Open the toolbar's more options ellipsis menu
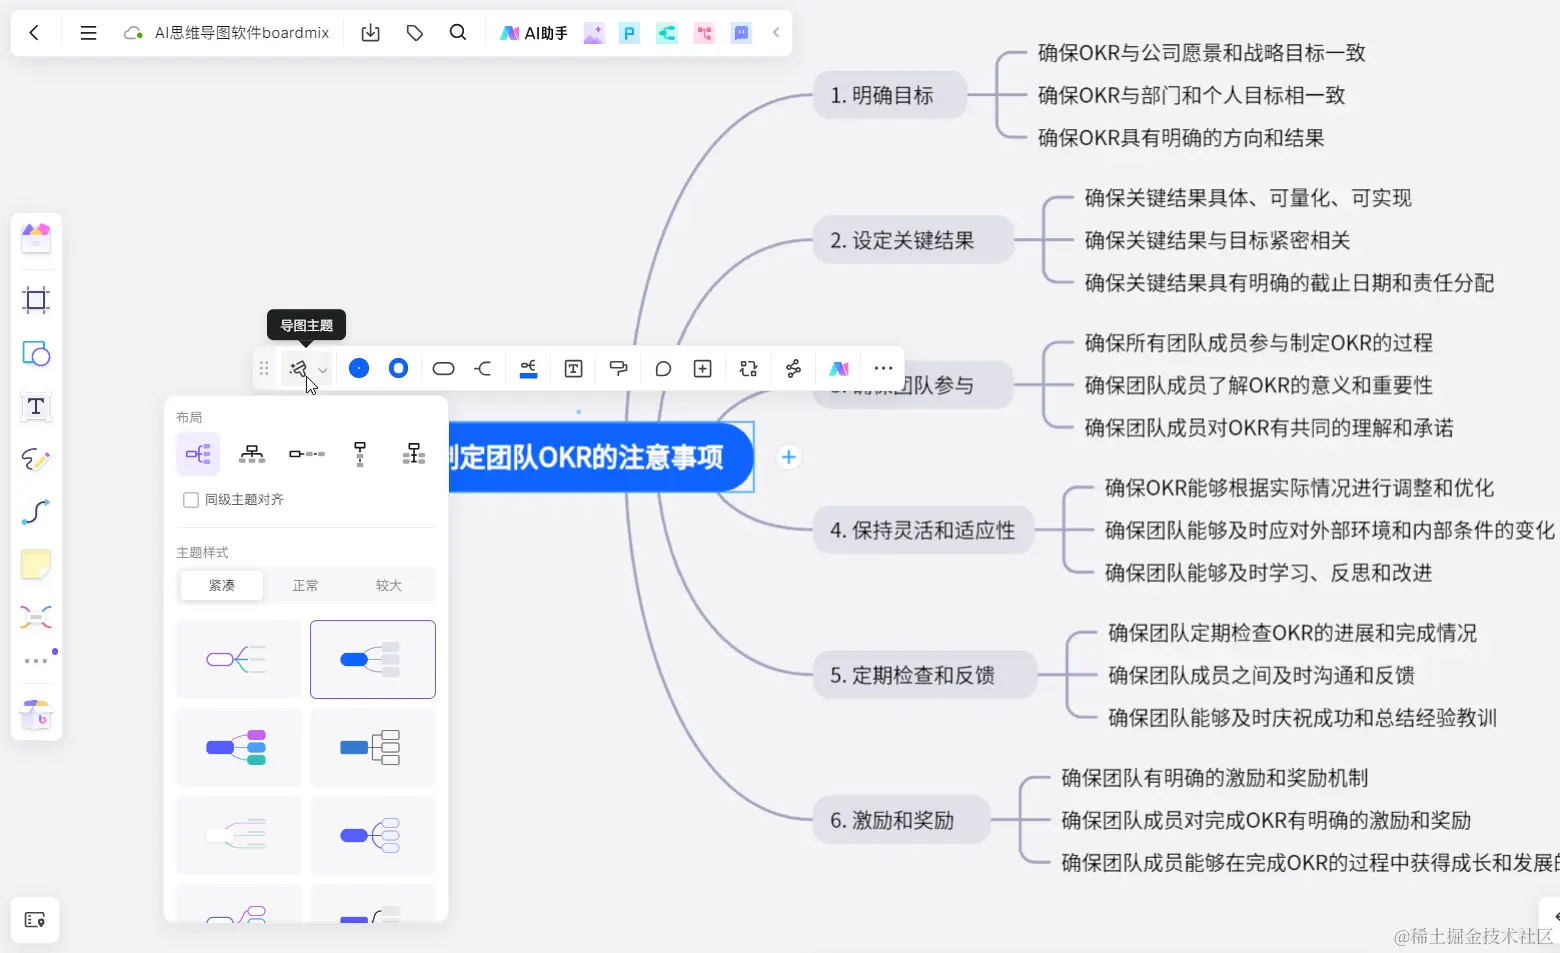Screen dimensions: 1560x953 coord(882,368)
